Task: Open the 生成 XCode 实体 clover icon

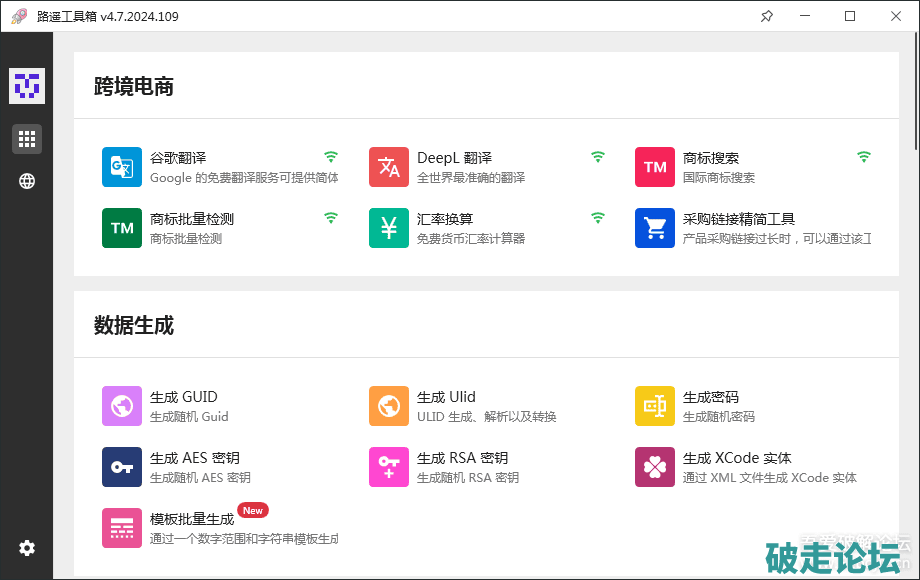Action: (655, 467)
